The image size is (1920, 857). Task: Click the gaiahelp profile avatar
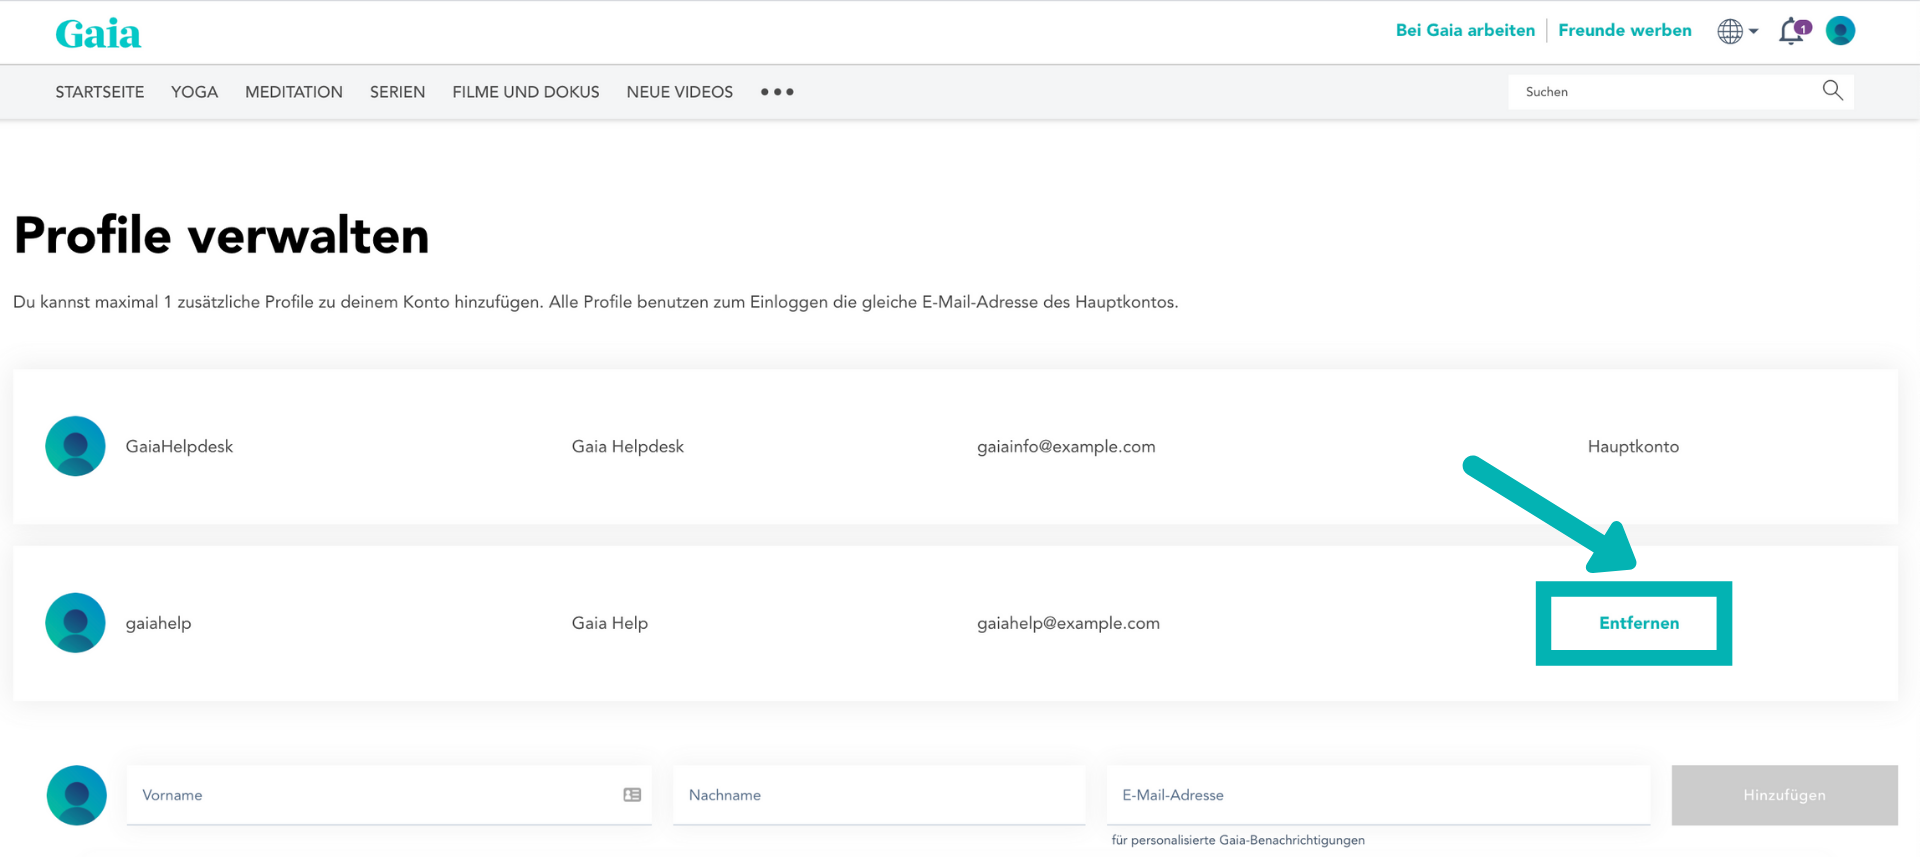75,623
